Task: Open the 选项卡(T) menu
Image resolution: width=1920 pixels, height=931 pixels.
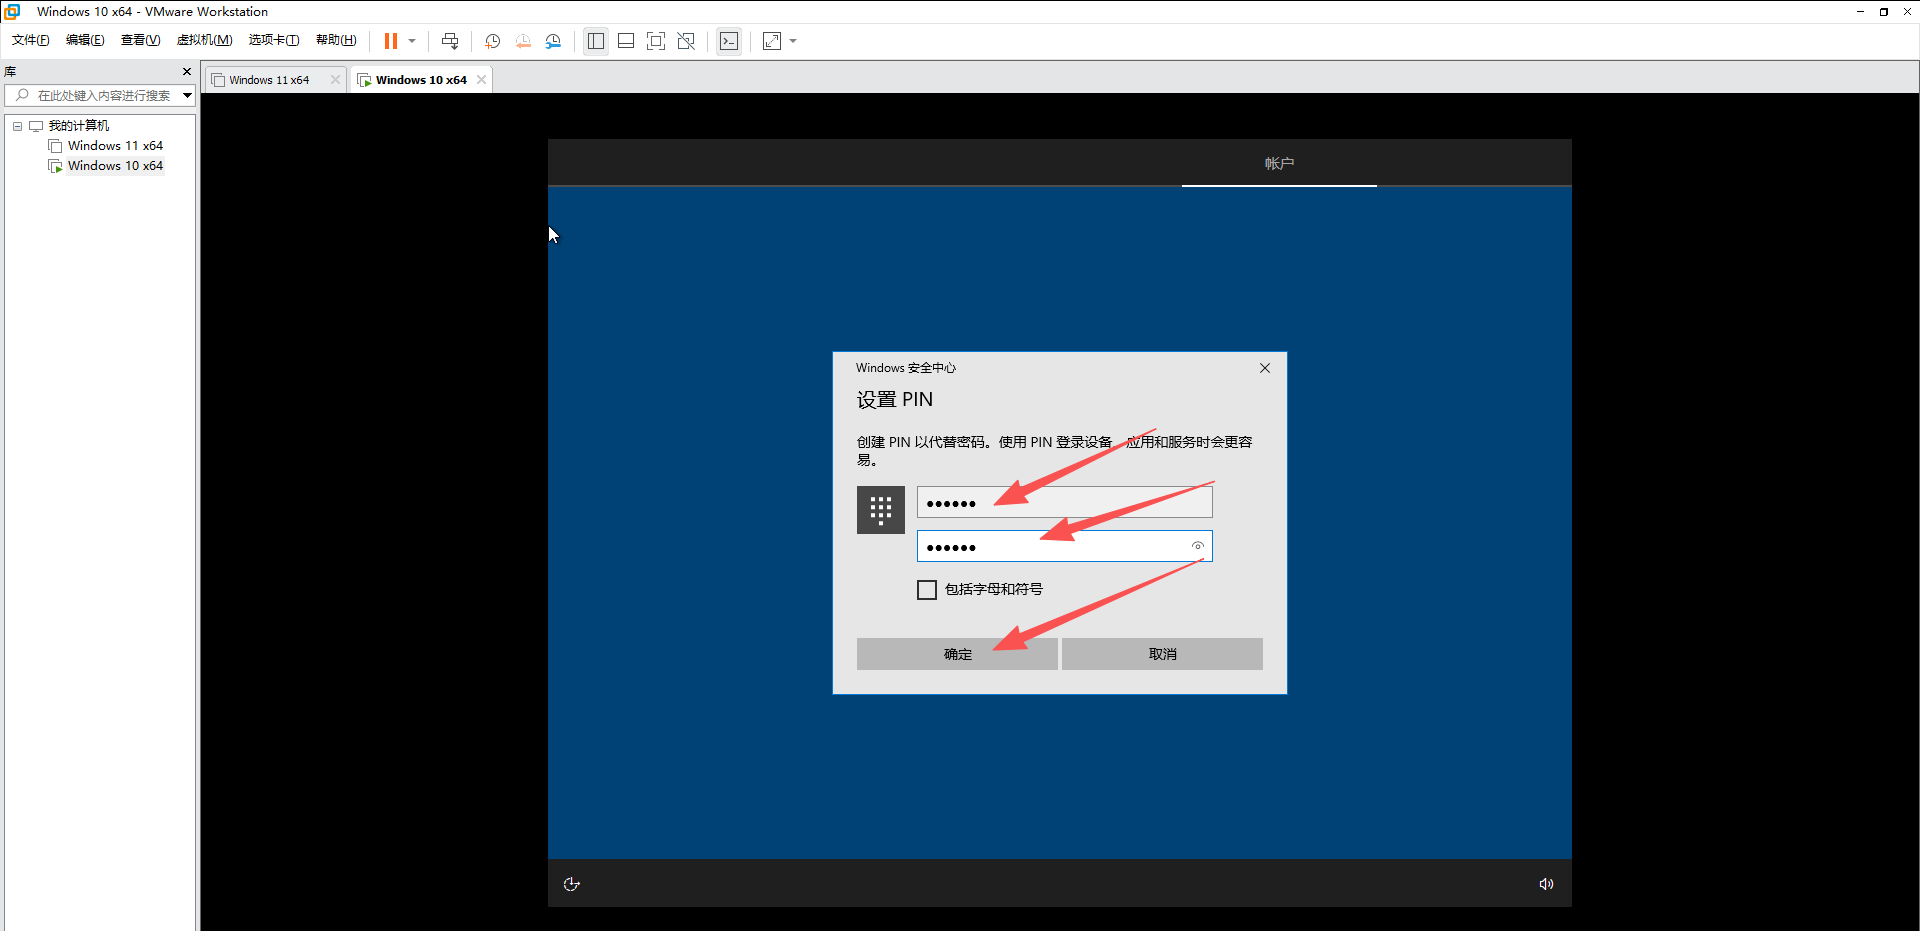Action: pyautogui.click(x=274, y=40)
